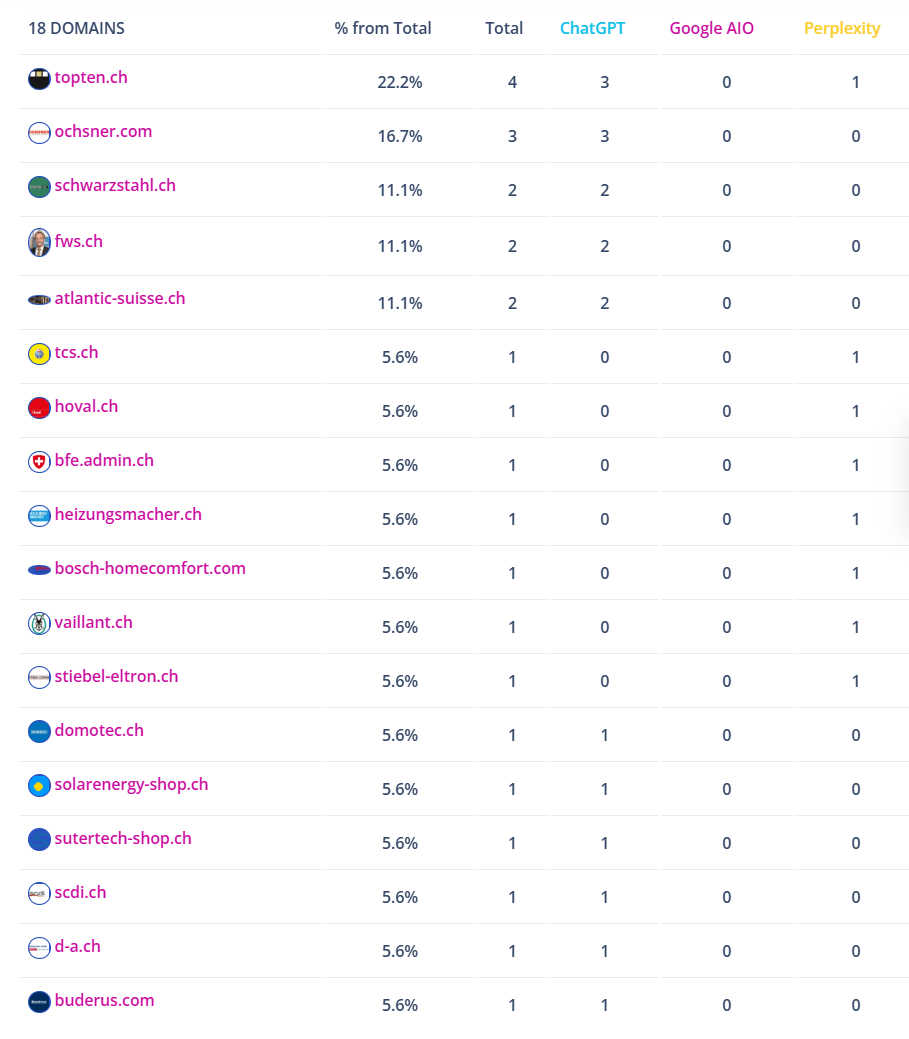The width and height of the screenshot is (909, 1039).
Task: Sort by the % from Total header
Action: 383,28
